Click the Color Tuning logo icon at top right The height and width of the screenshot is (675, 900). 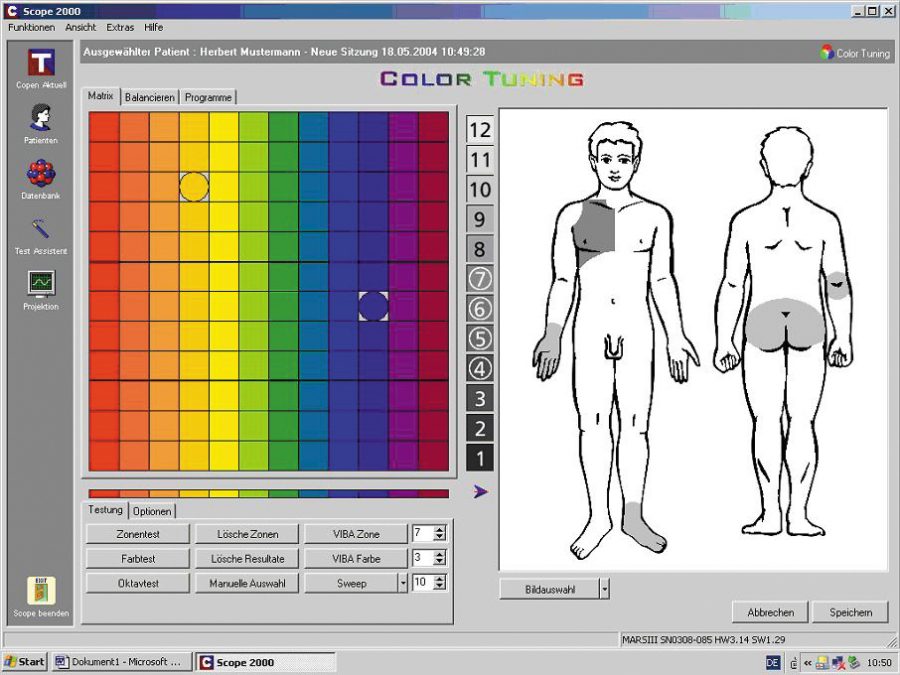(826, 53)
